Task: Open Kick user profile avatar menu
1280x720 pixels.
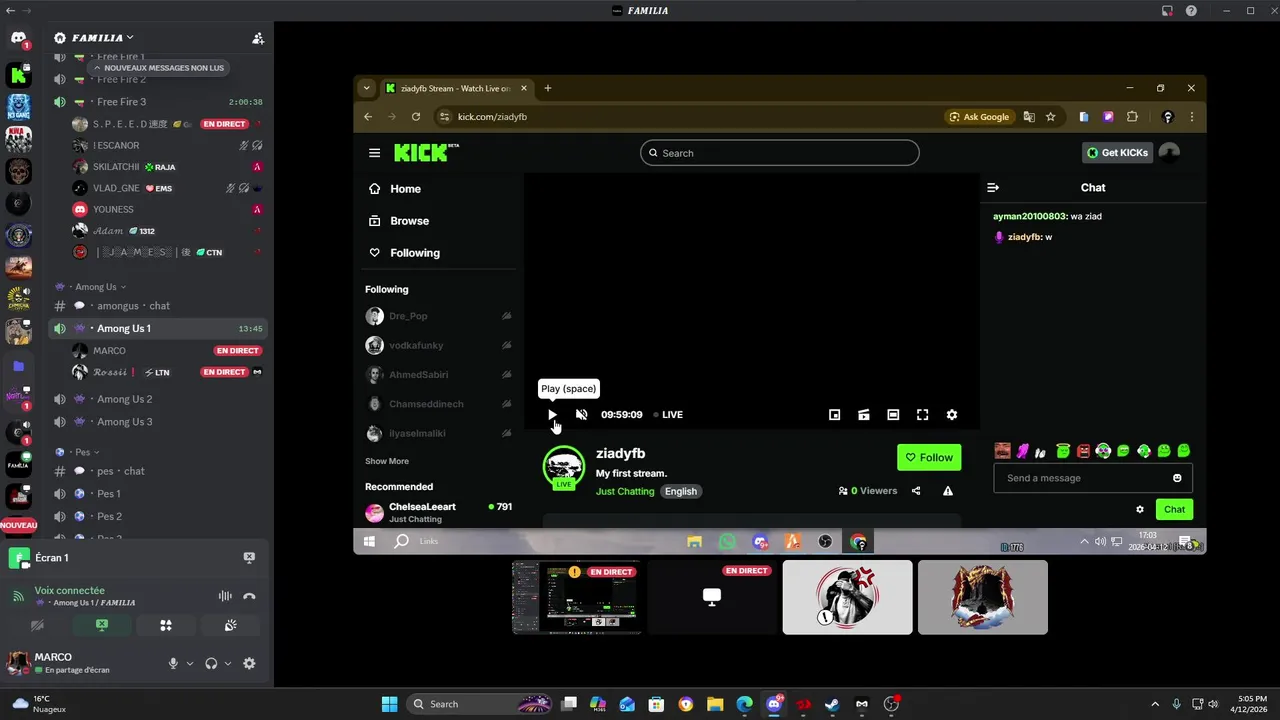Action: [1169, 153]
